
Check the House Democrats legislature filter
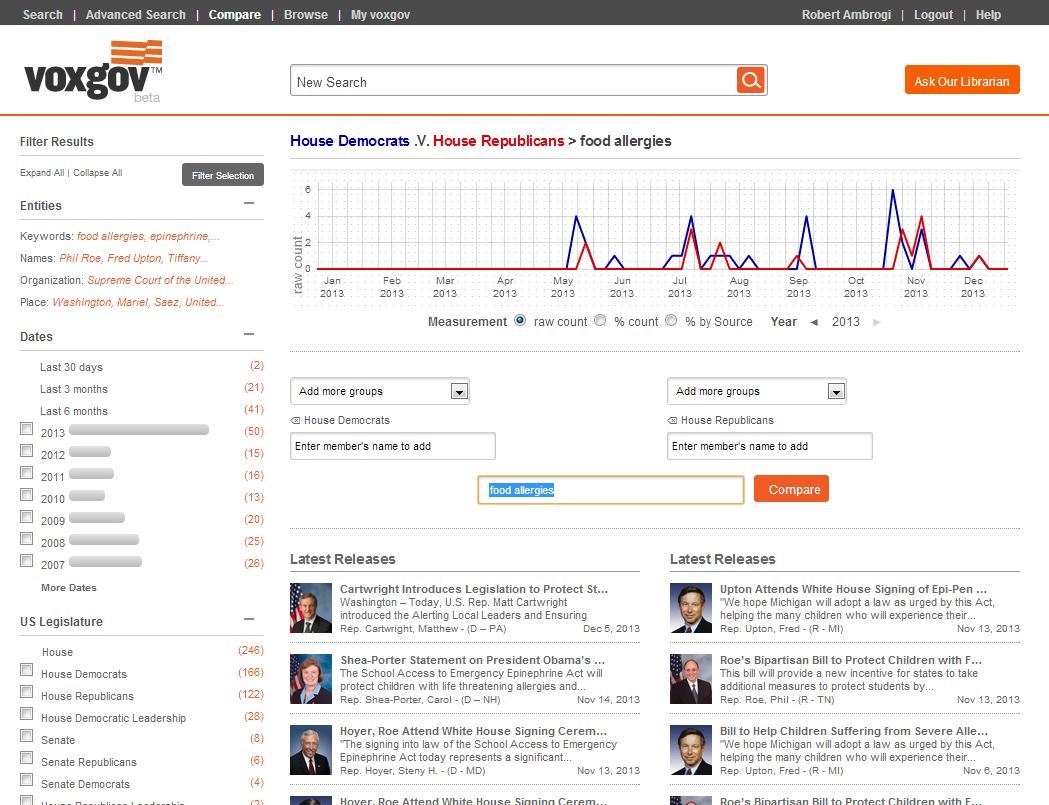(x=27, y=670)
